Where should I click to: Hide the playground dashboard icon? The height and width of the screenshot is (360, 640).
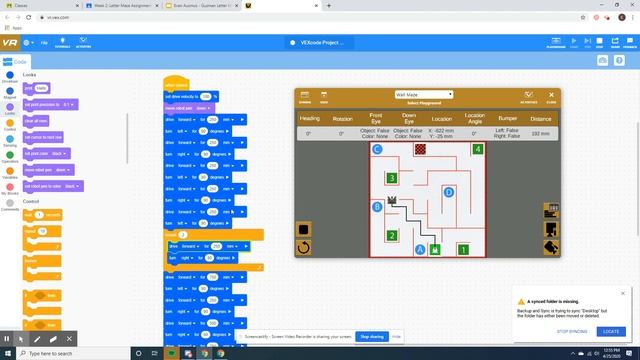[324, 97]
